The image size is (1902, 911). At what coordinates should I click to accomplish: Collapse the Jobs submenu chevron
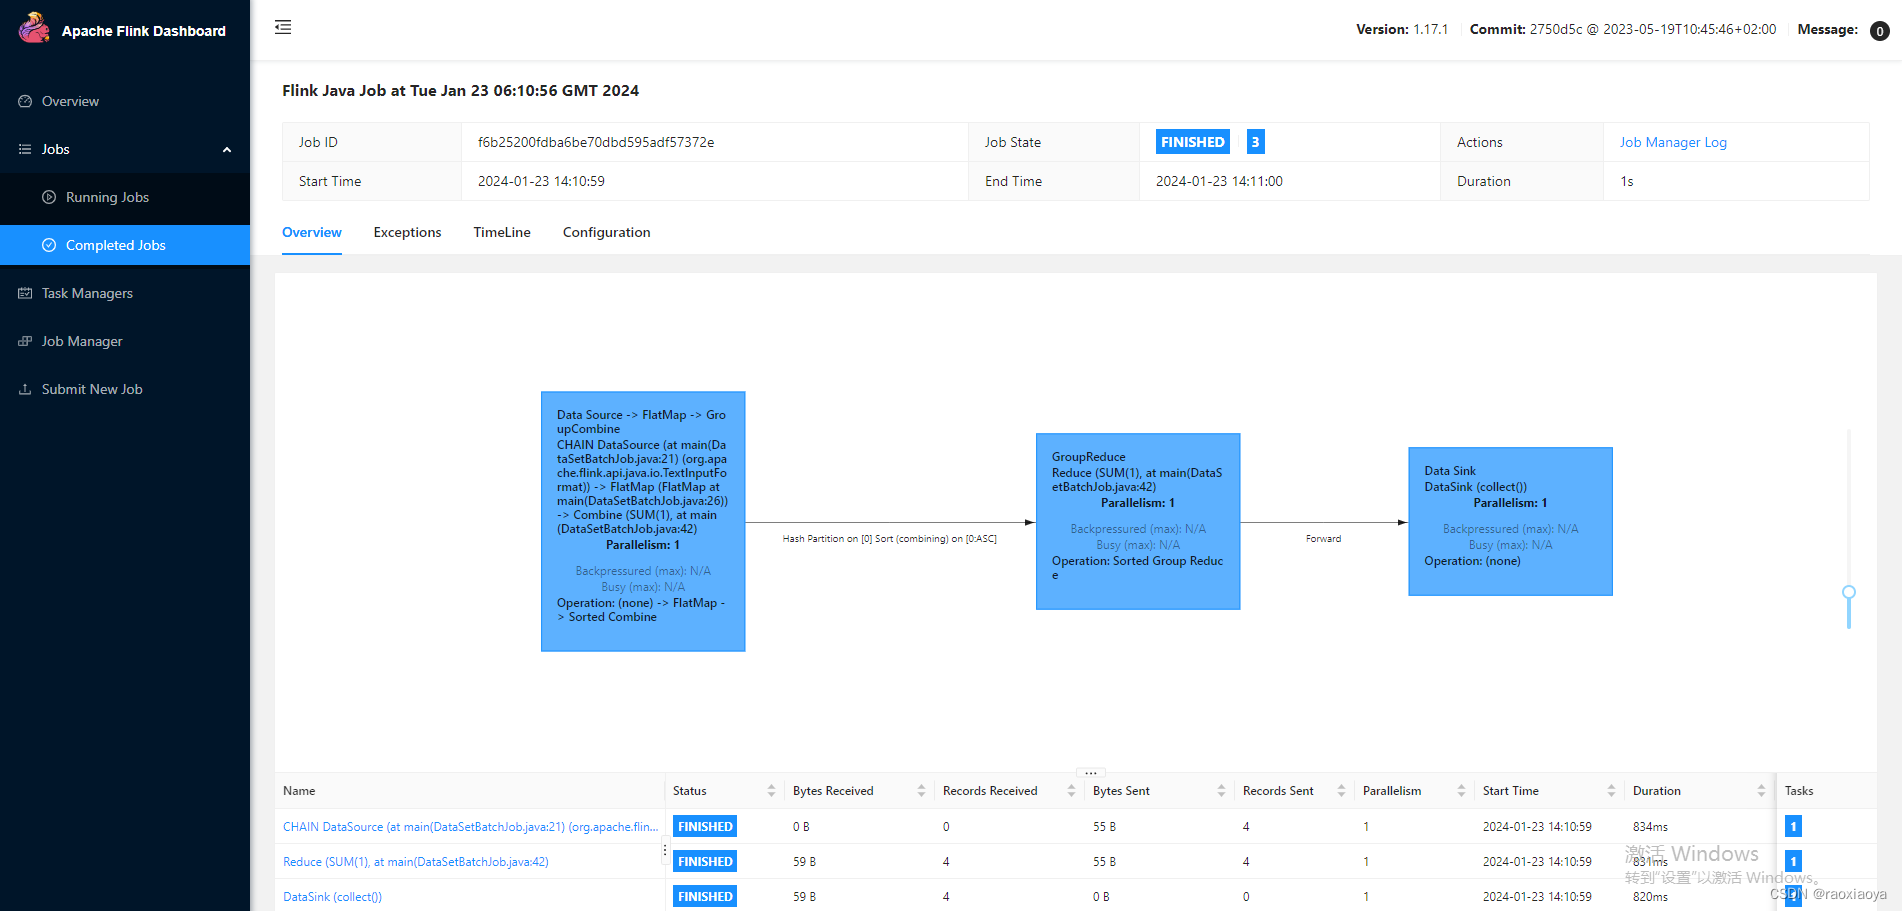(x=227, y=150)
